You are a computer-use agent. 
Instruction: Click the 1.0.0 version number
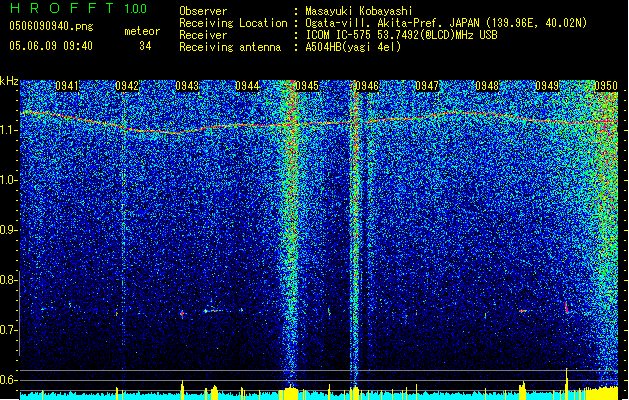[x=135, y=9]
